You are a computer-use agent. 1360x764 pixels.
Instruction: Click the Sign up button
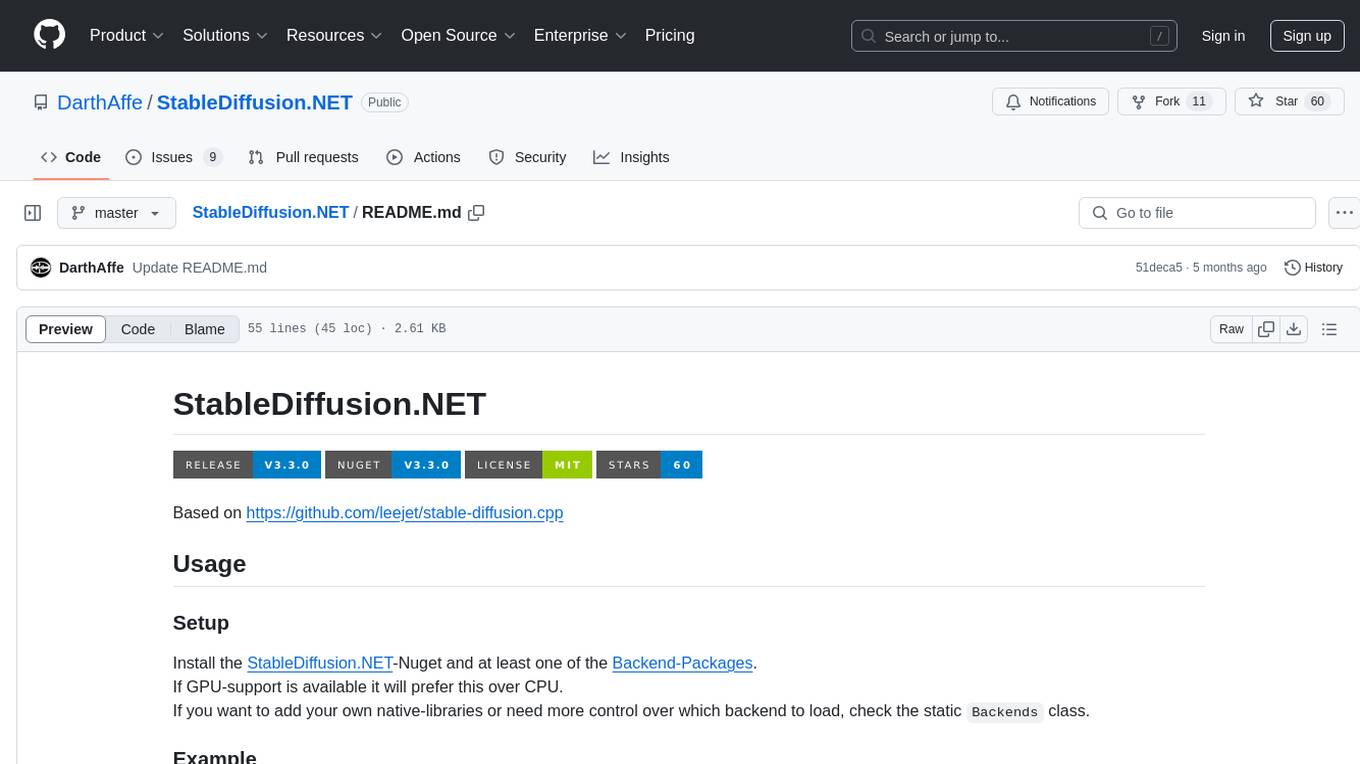pos(1307,36)
